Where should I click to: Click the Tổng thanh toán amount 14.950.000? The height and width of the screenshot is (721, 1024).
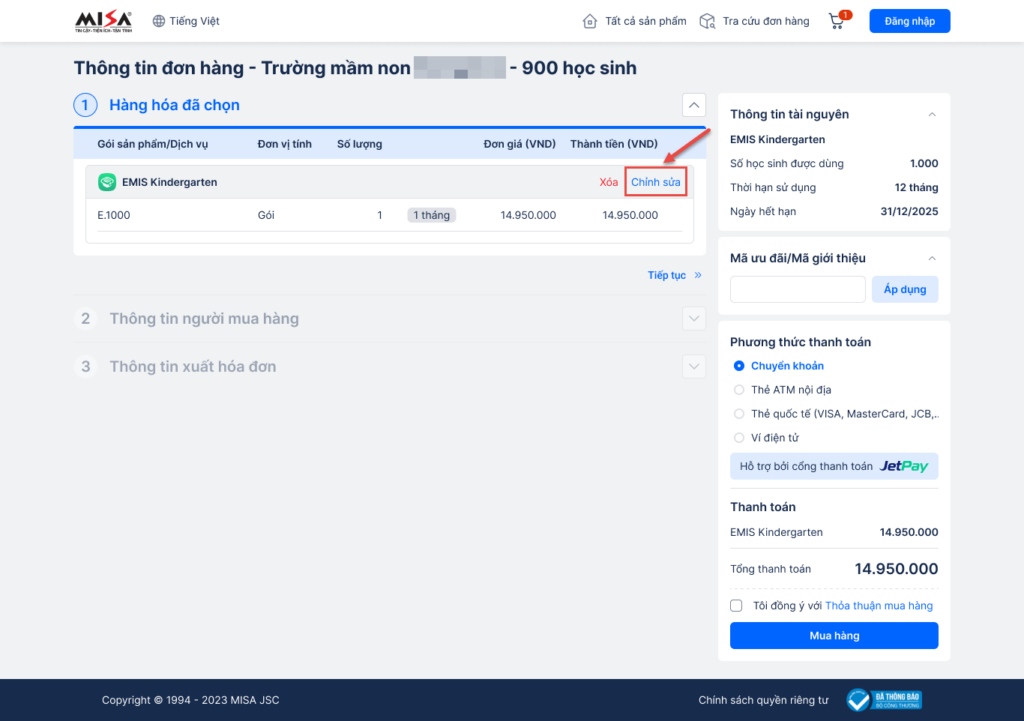(896, 569)
